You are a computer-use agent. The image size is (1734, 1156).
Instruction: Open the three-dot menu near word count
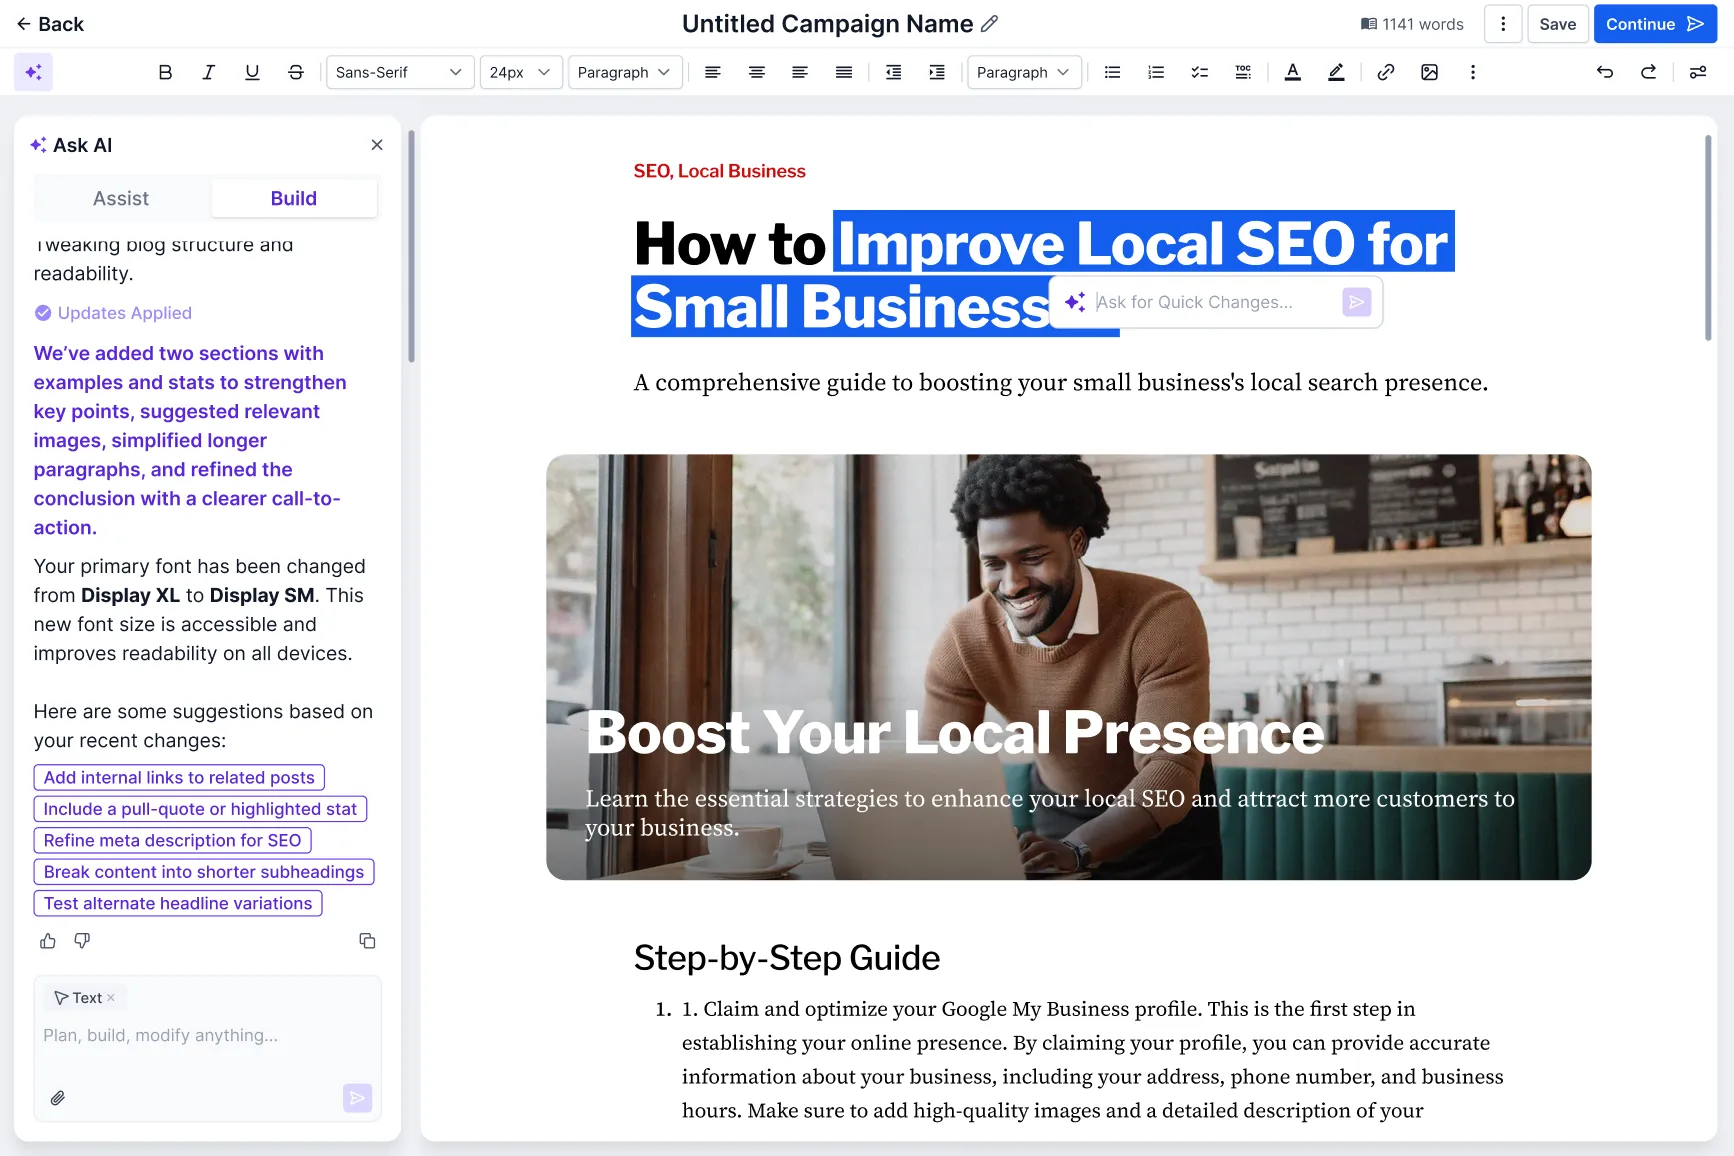[1503, 23]
